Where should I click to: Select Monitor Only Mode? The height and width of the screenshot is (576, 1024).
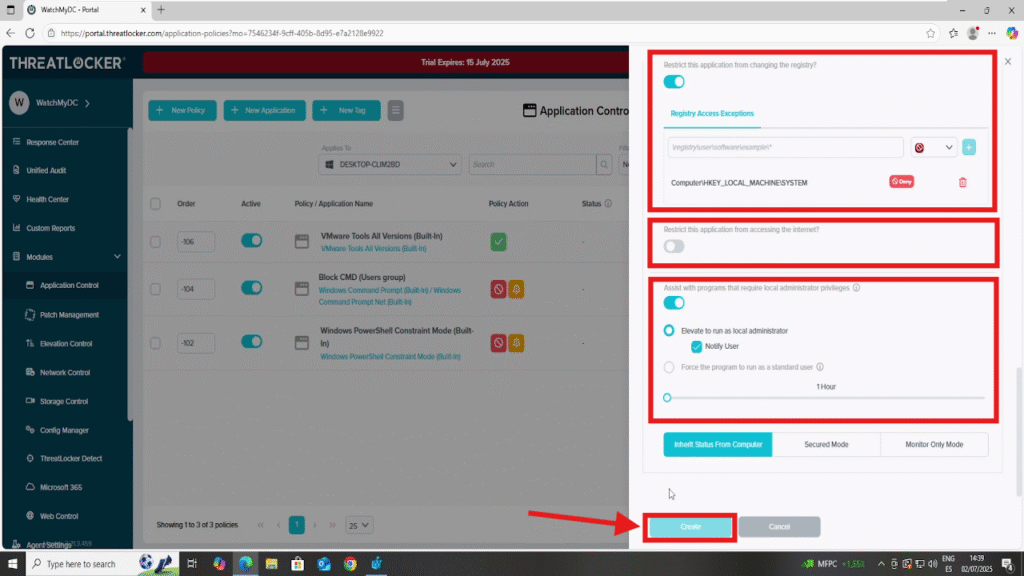934,445
